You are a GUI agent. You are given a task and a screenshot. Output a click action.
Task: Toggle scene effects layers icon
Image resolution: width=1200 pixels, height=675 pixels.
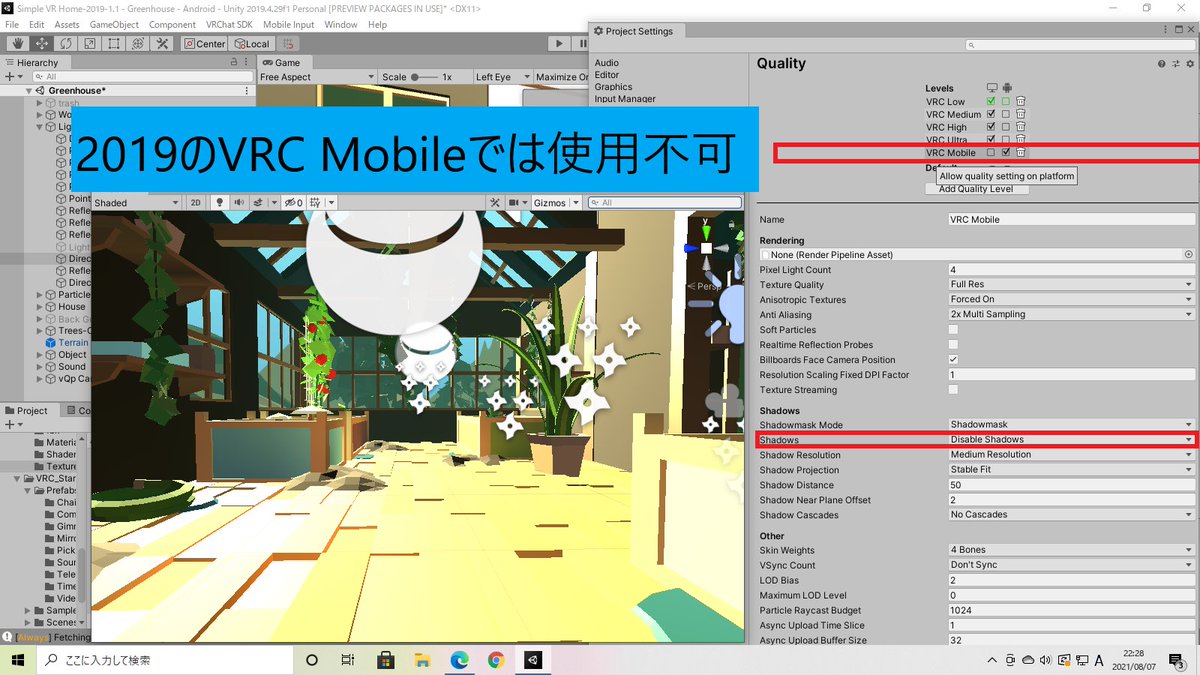(x=259, y=203)
